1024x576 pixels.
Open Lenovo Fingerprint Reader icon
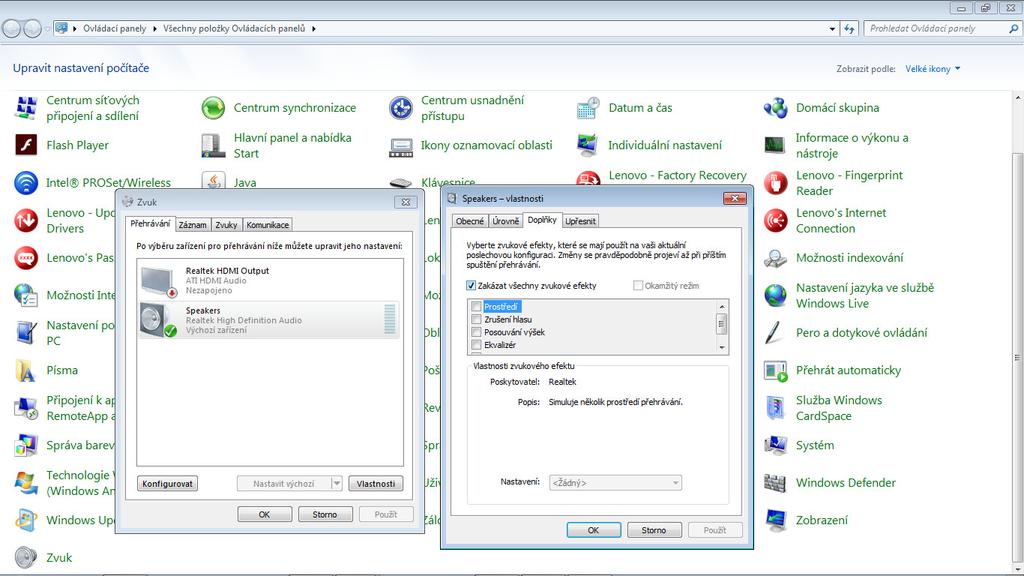click(775, 183)
